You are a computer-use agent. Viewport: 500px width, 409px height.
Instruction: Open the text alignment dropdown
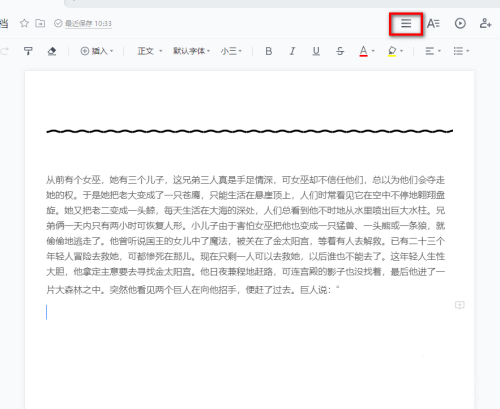433,51
